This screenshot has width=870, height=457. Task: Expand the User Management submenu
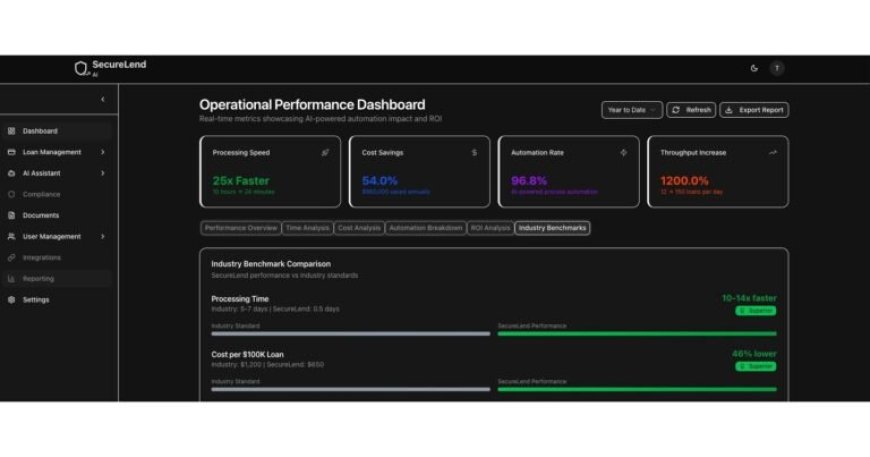point(102,237)
